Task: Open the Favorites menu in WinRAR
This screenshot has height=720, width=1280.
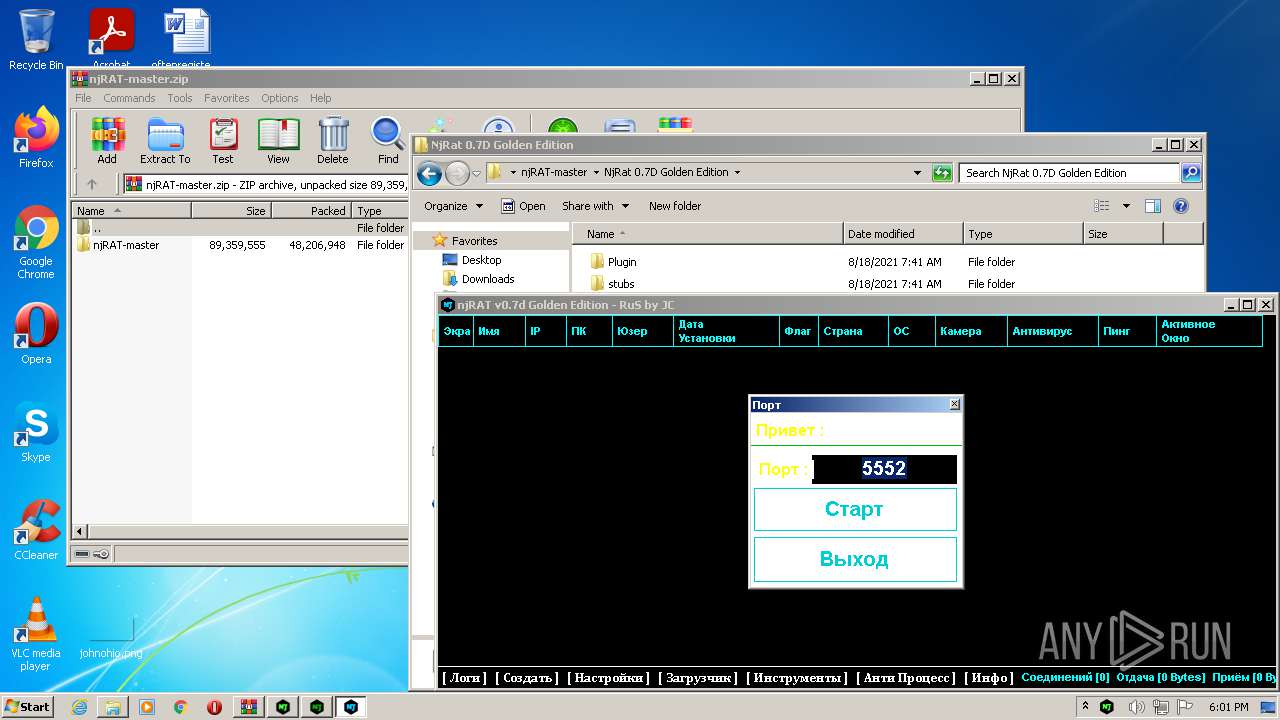Action: (x=227, y=98)
